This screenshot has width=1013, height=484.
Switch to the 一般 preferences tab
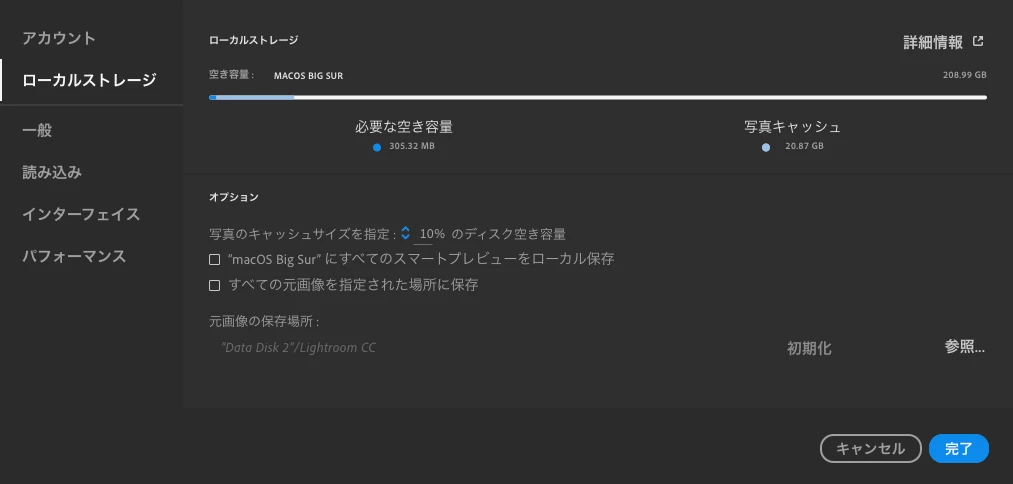[37, 131]
